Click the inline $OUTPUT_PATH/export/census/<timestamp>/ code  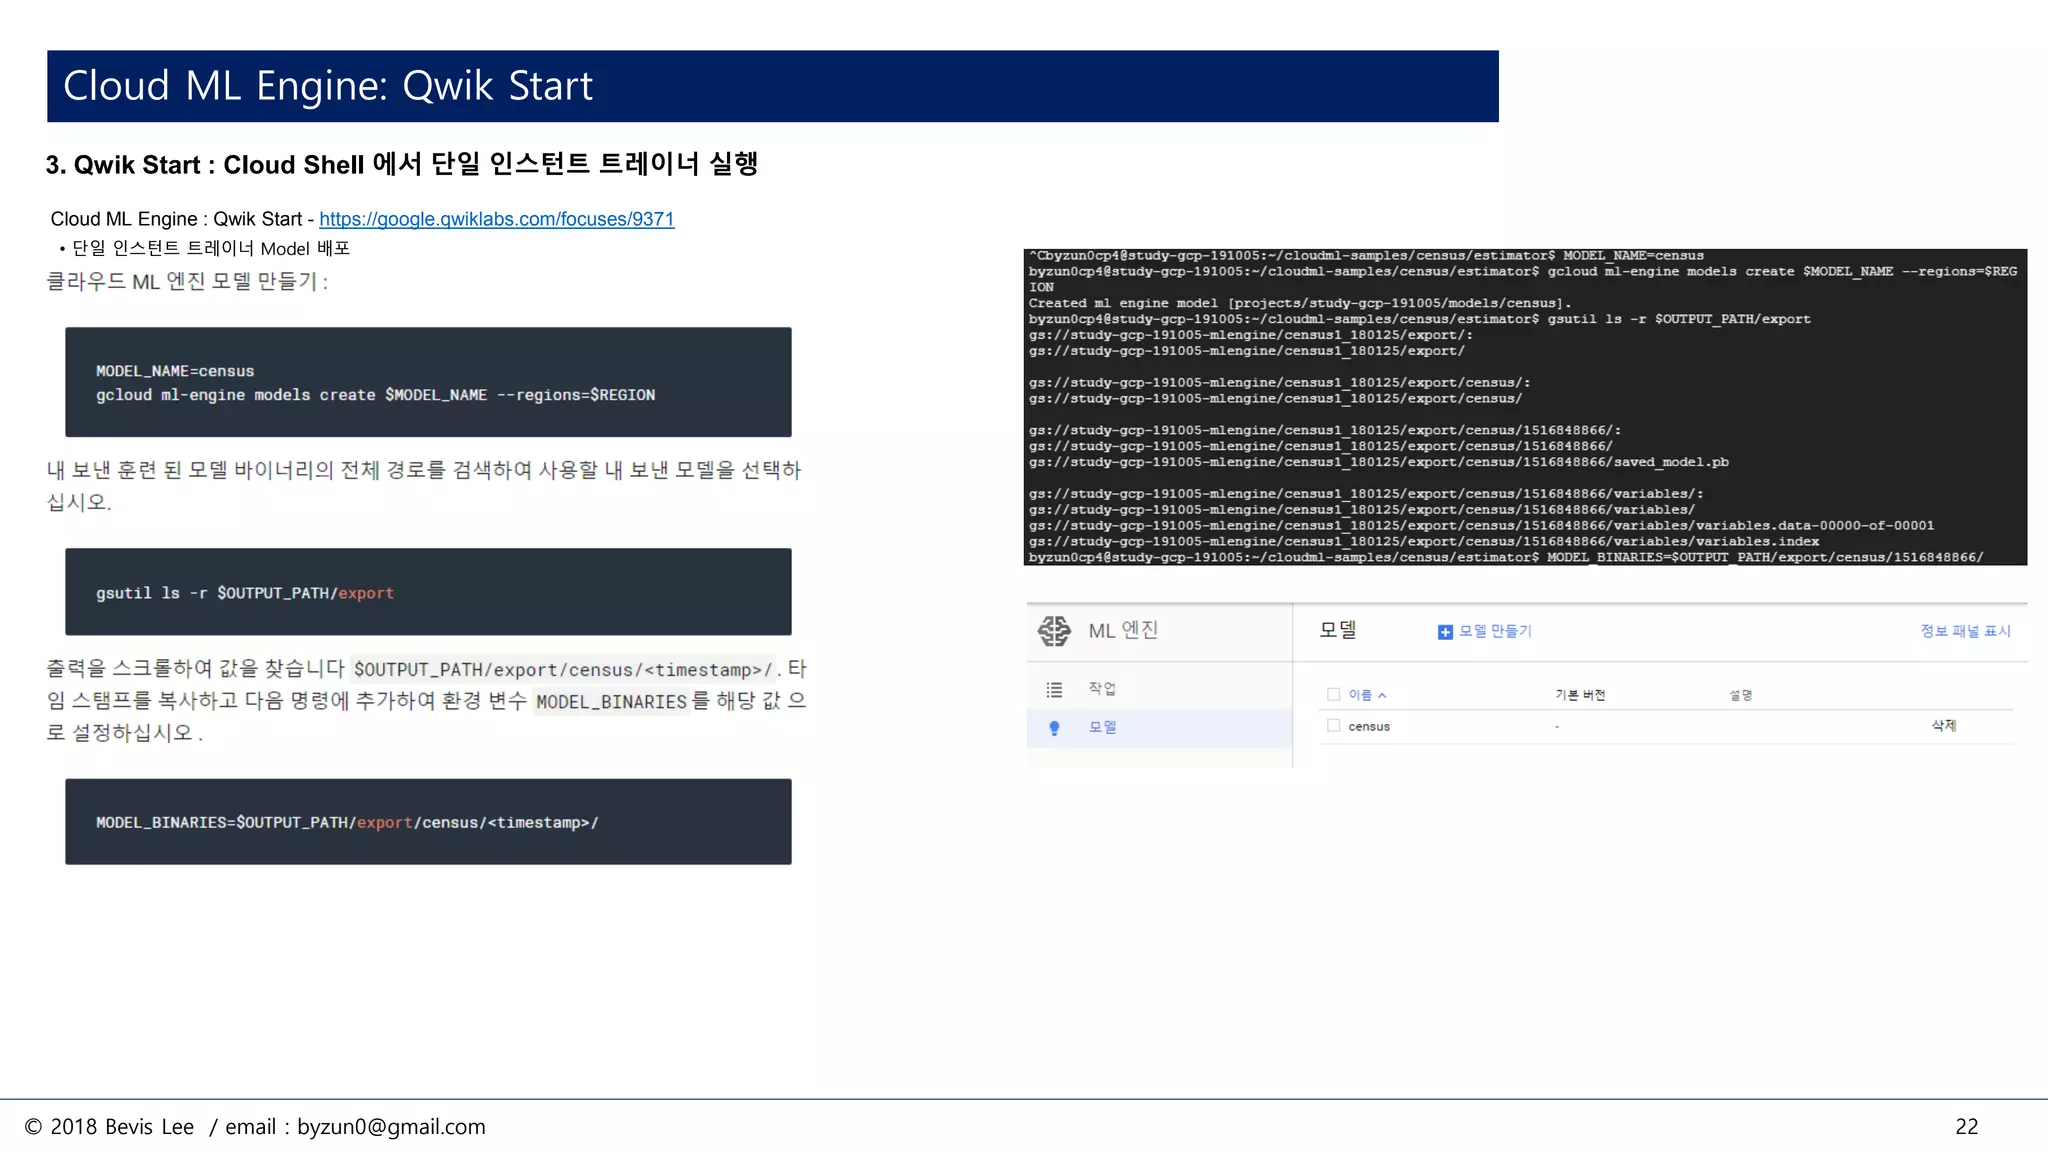(563, 670)
